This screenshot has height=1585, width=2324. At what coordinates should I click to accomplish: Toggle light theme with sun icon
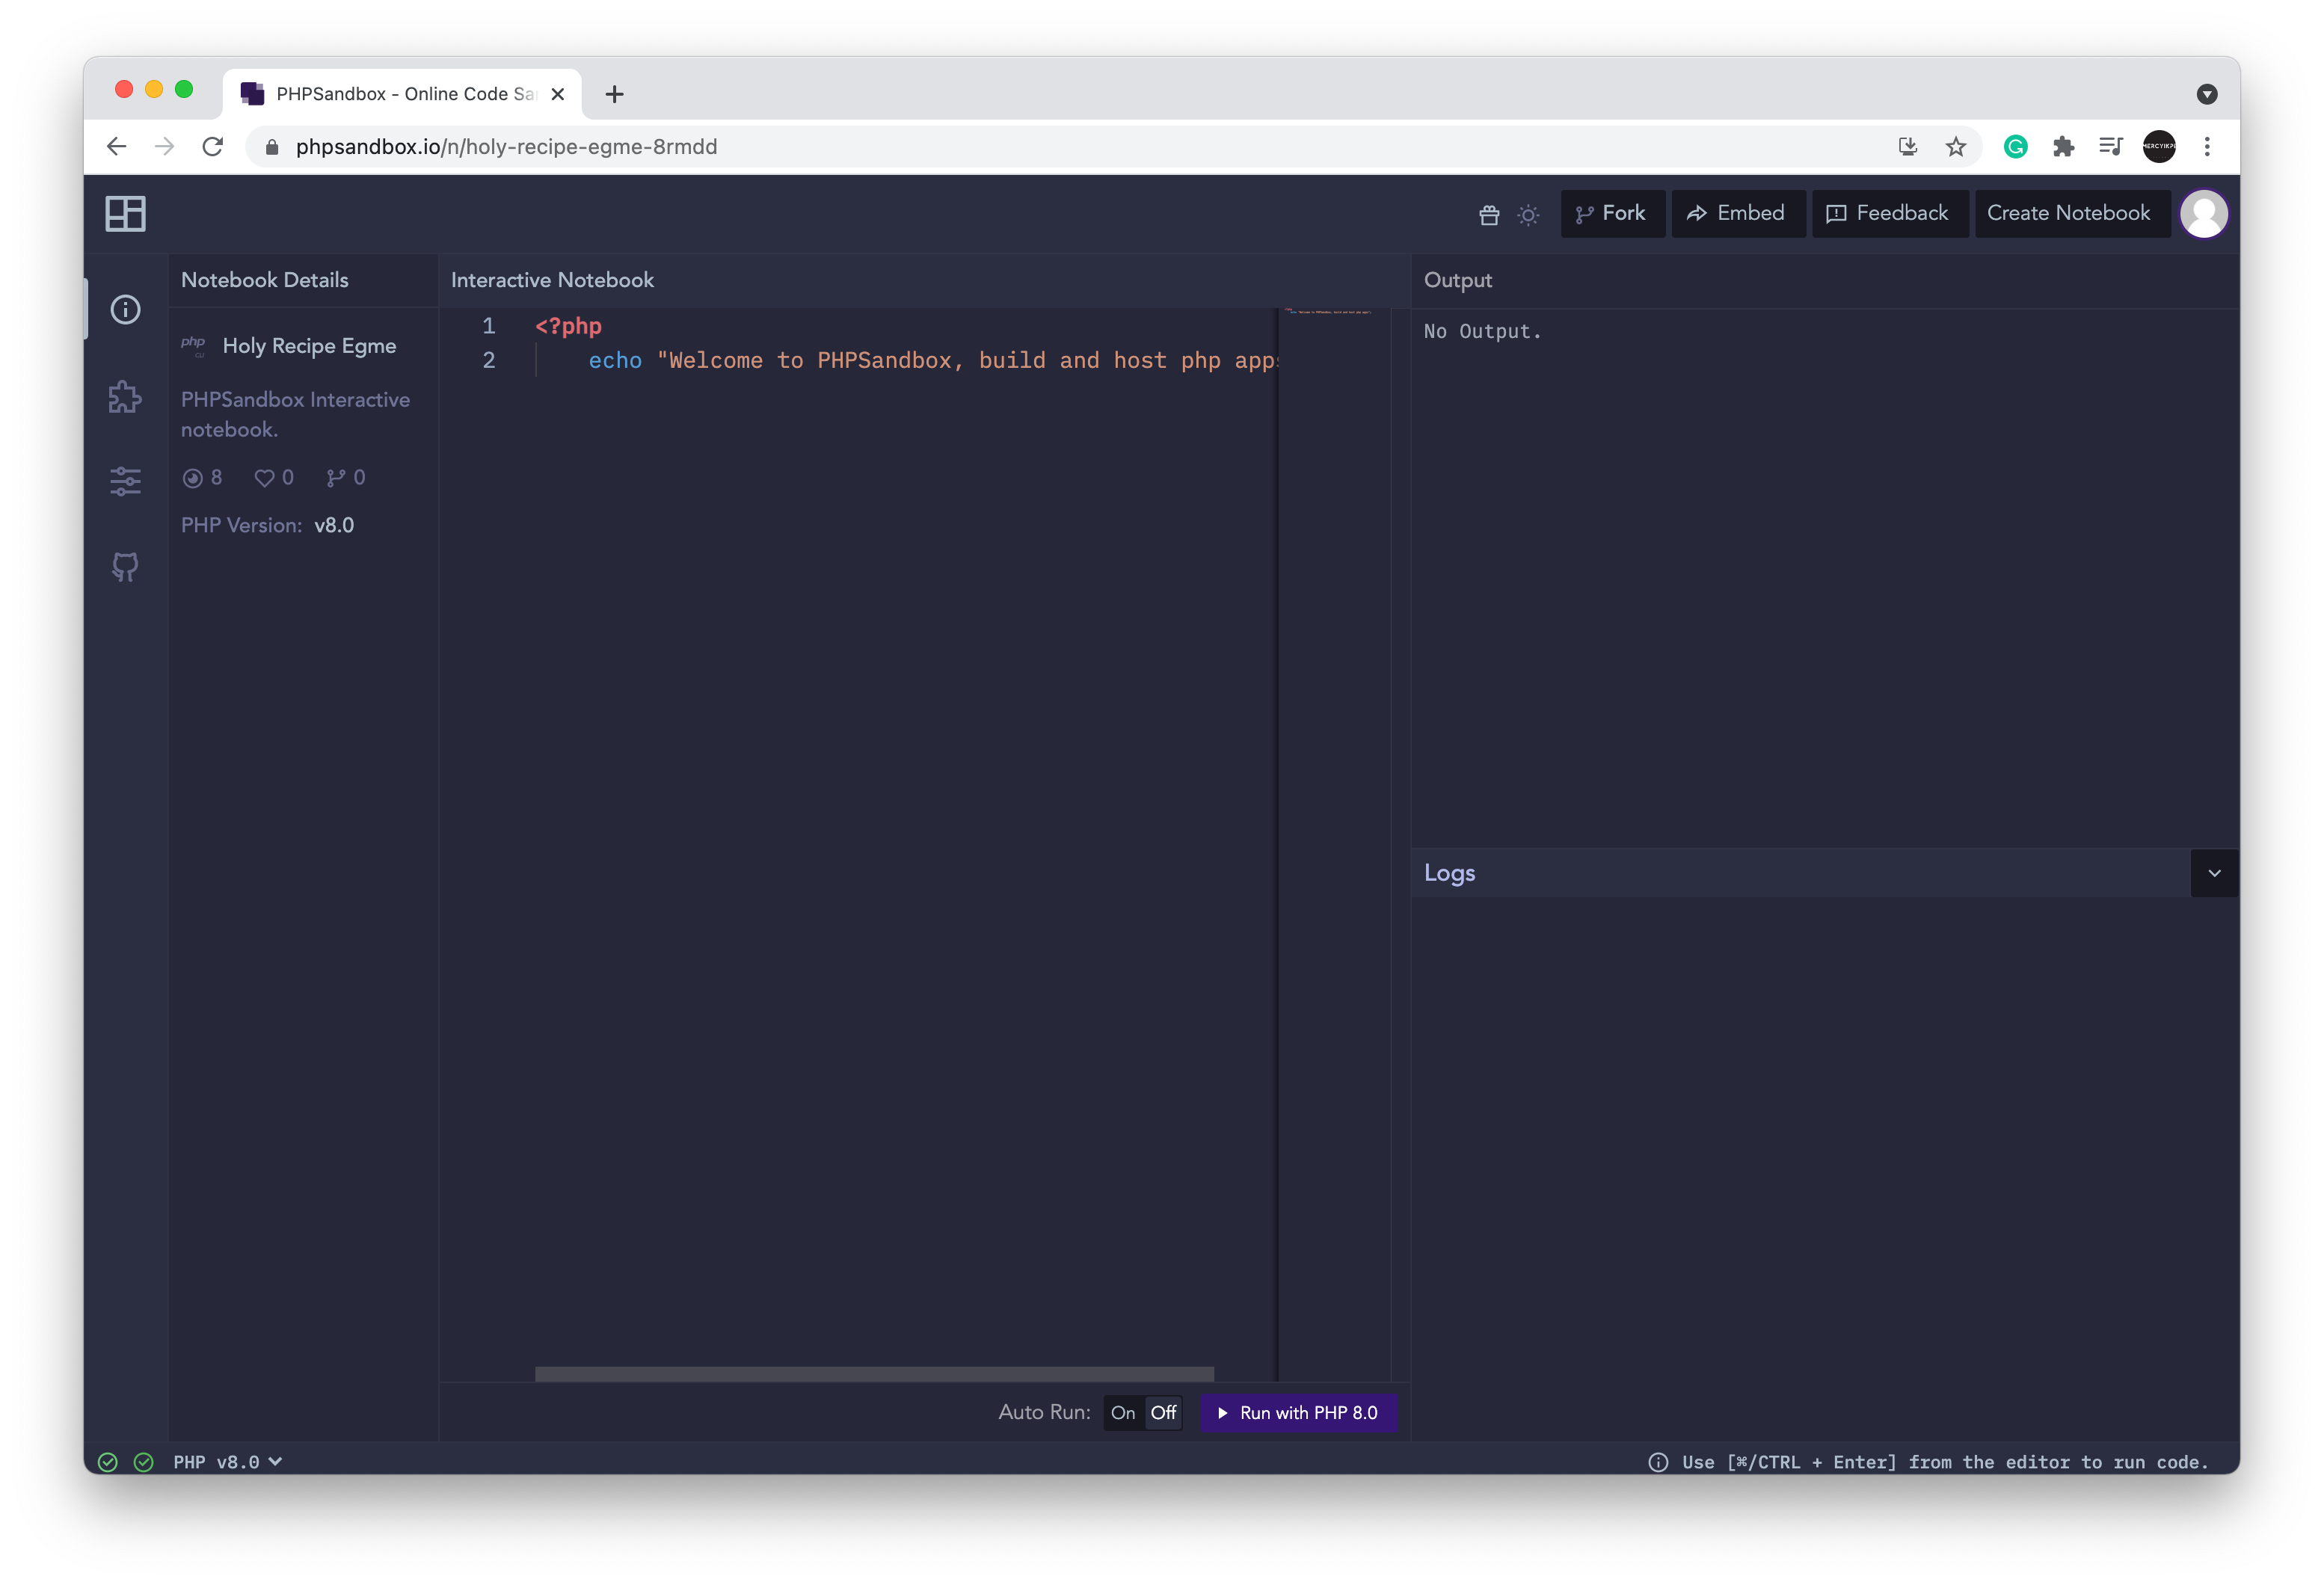1528,214
